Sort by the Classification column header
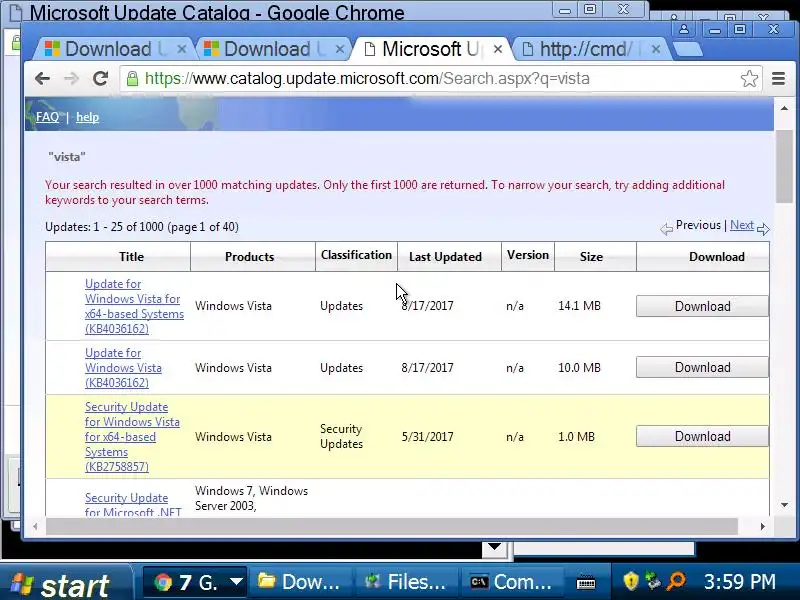The width and height of the screenshot is (800, 600). point(356,255)
